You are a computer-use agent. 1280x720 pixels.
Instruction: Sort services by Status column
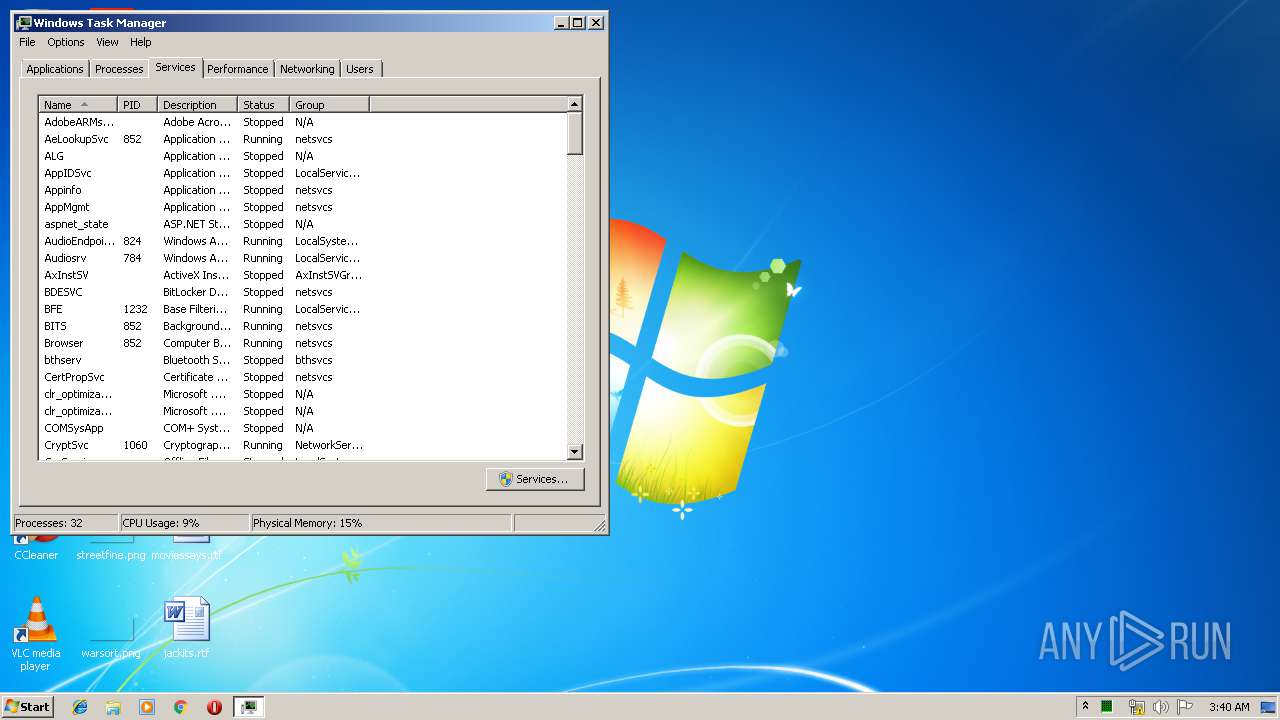(x=264, y=104)
